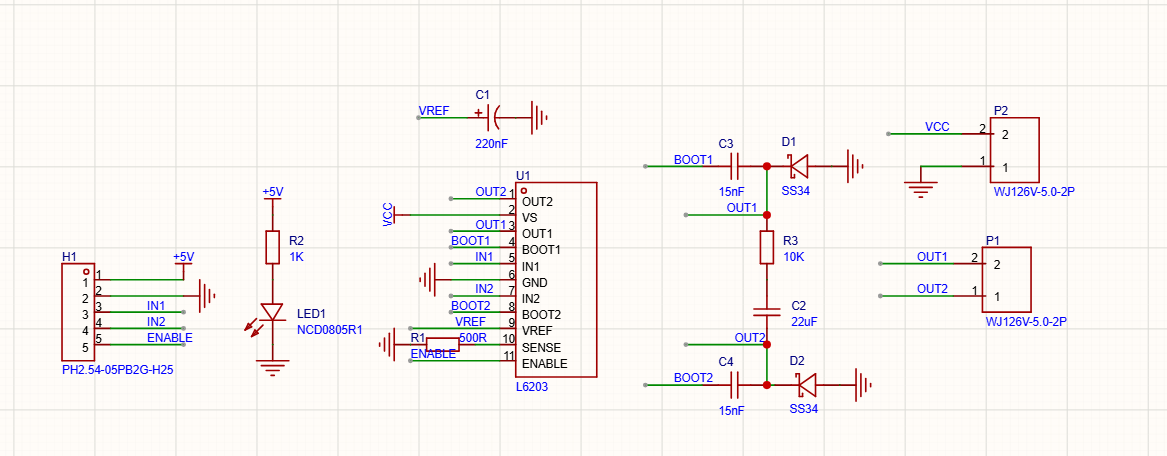This screenshot has height=456, width=1167.
Task: Select connector P1 body
Action: point(1006,279)
